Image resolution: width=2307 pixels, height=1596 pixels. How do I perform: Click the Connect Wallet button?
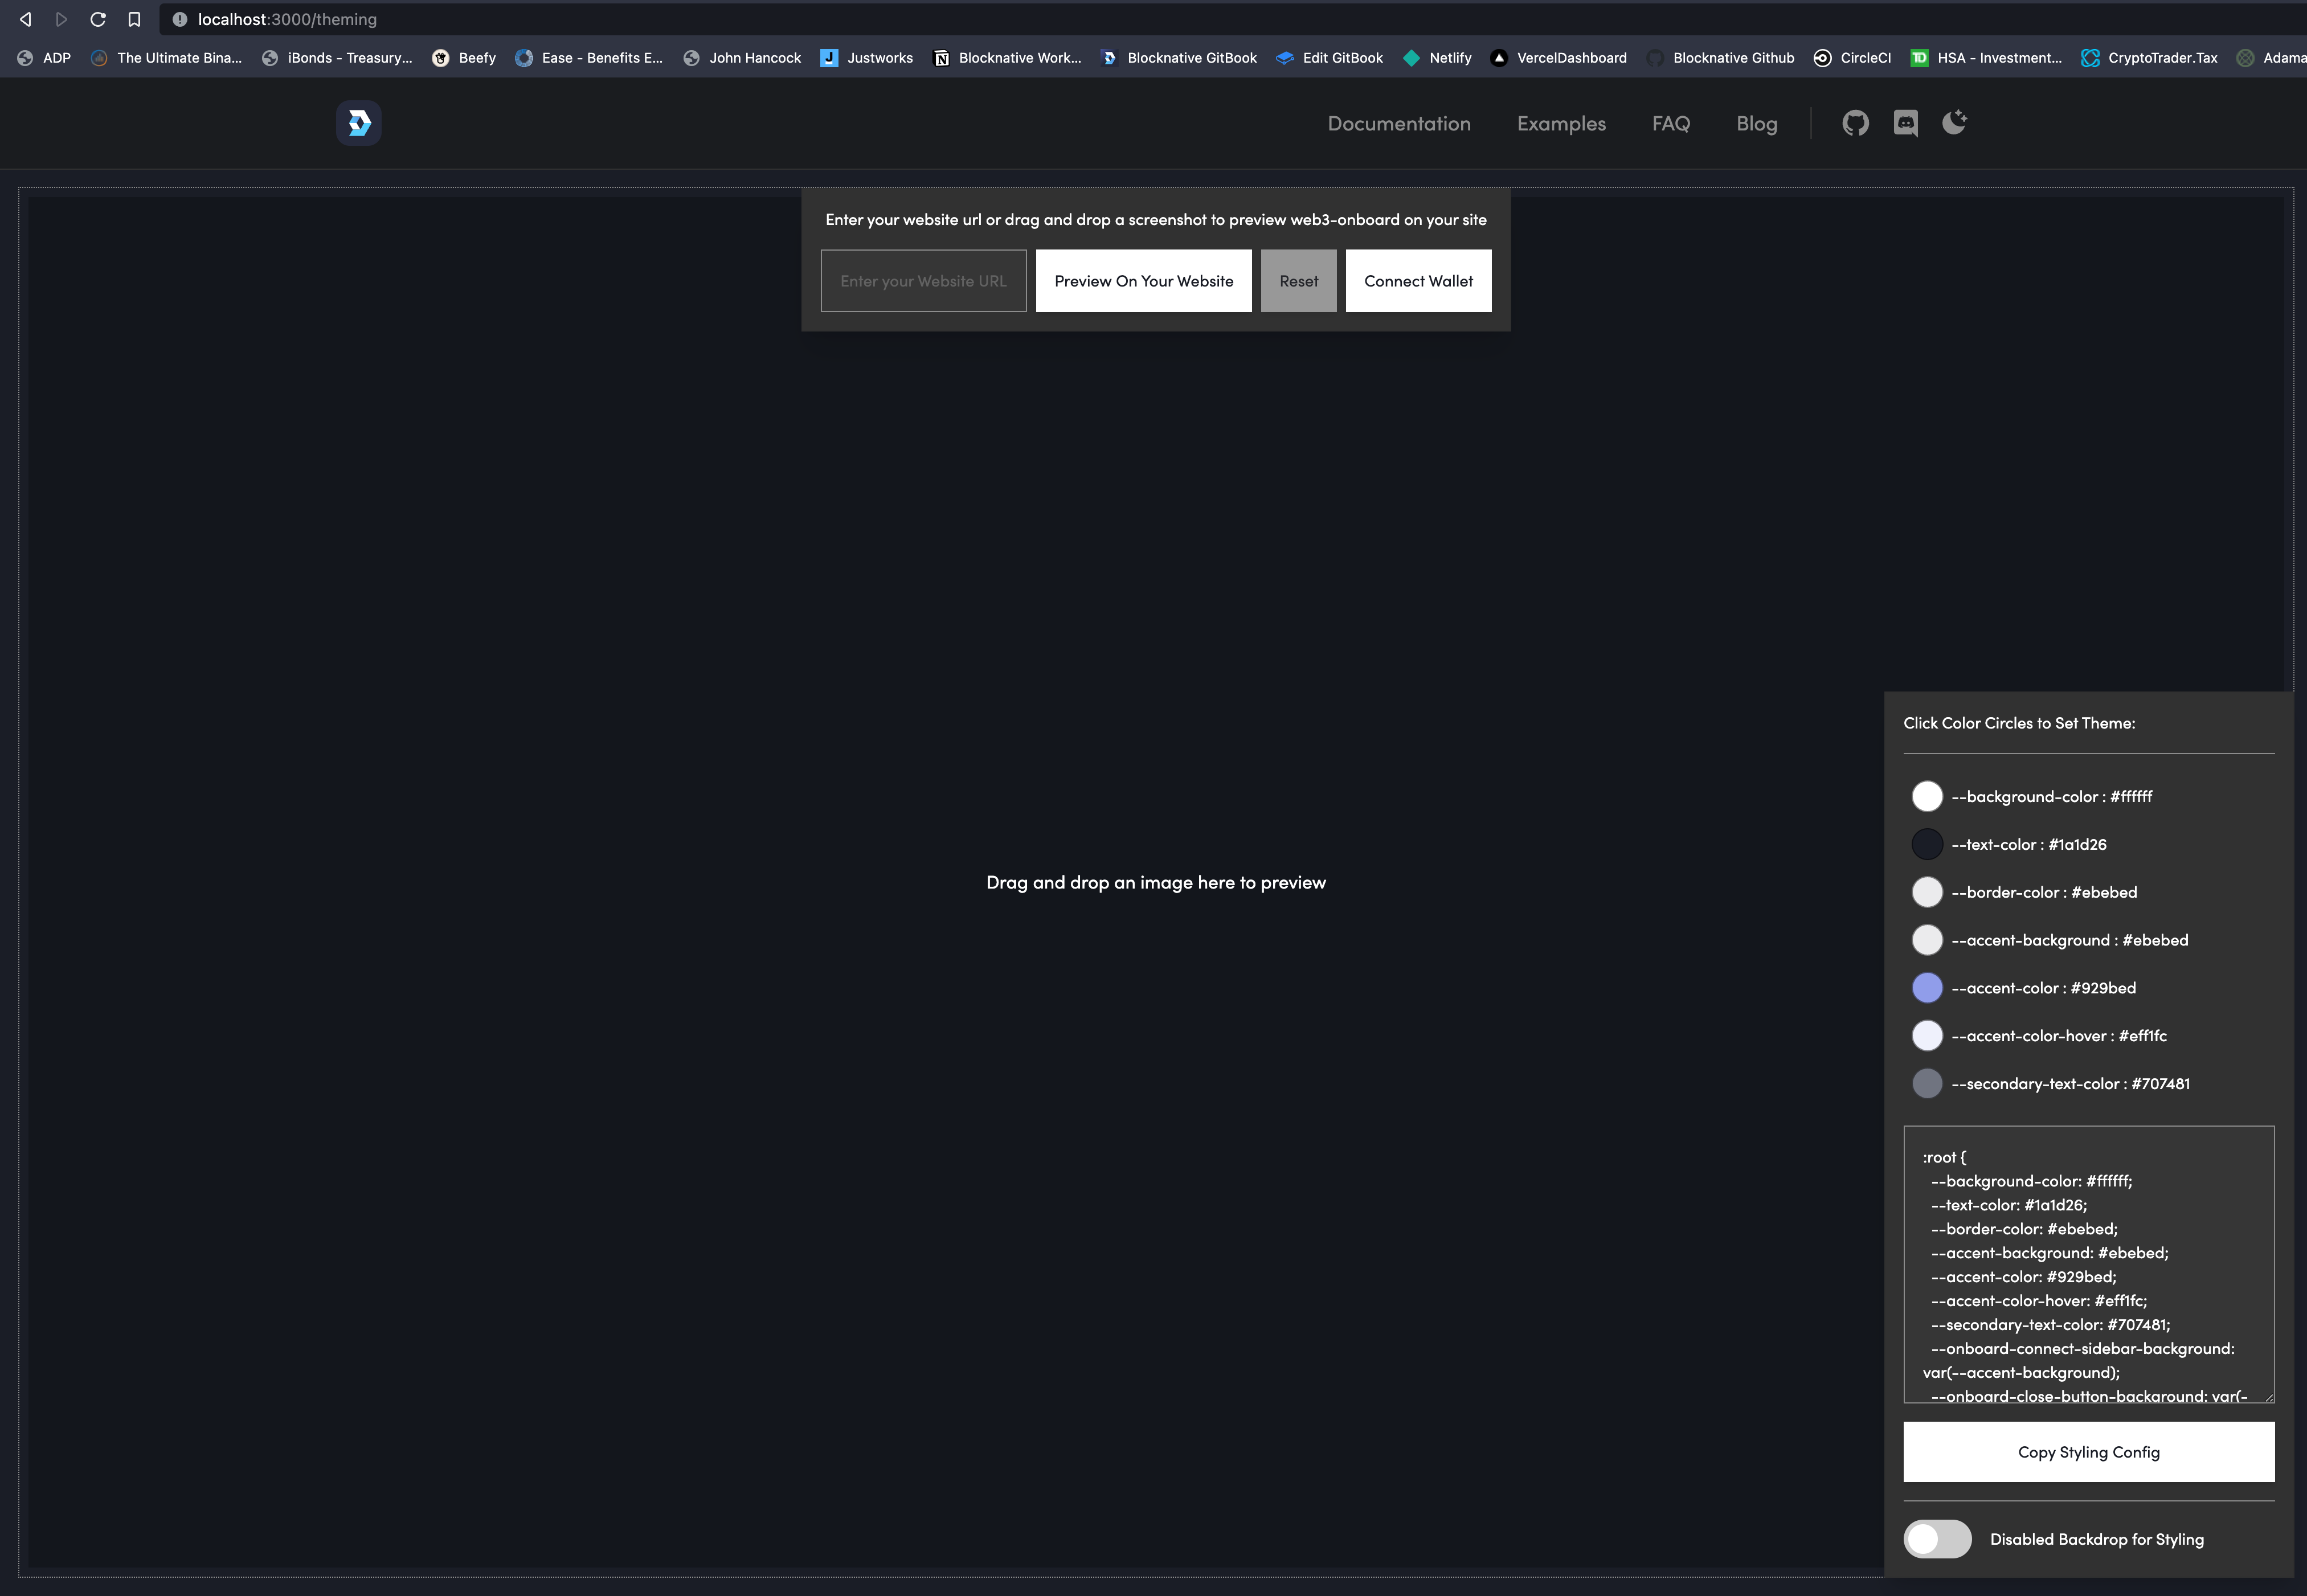click(1418, 281)
